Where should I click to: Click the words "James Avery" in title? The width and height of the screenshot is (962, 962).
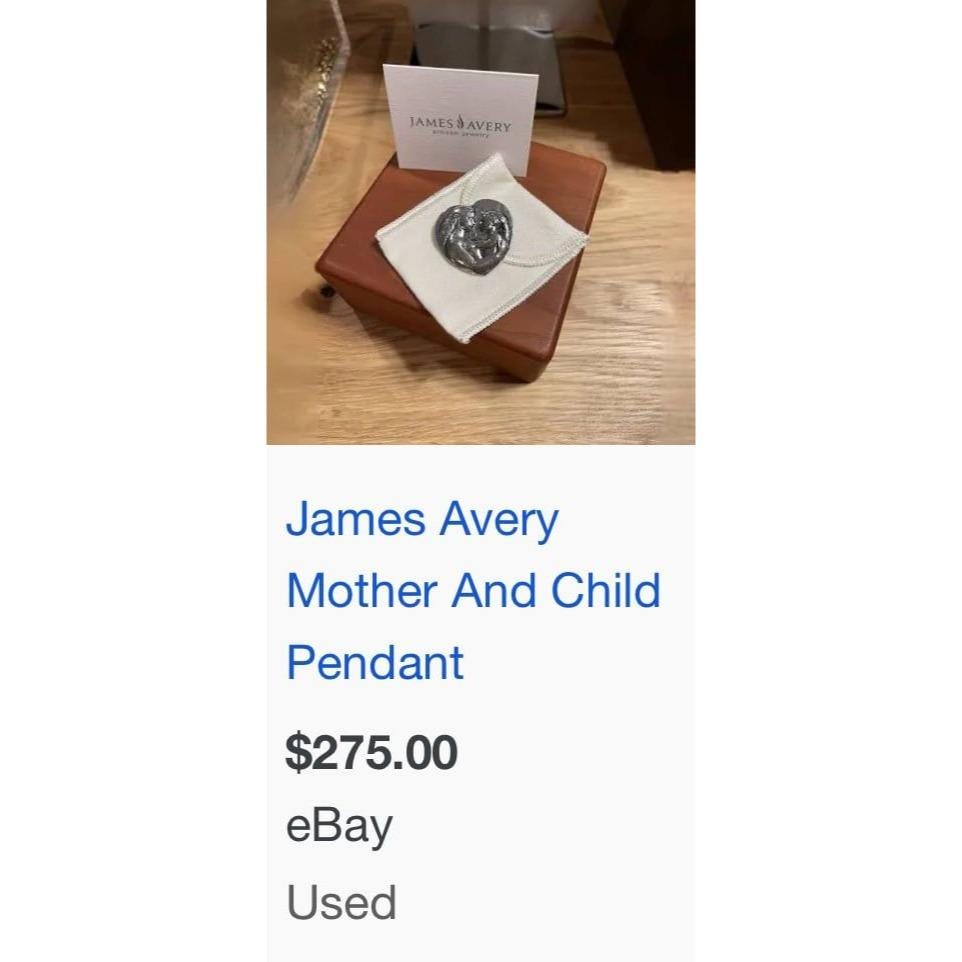[422, 521]
